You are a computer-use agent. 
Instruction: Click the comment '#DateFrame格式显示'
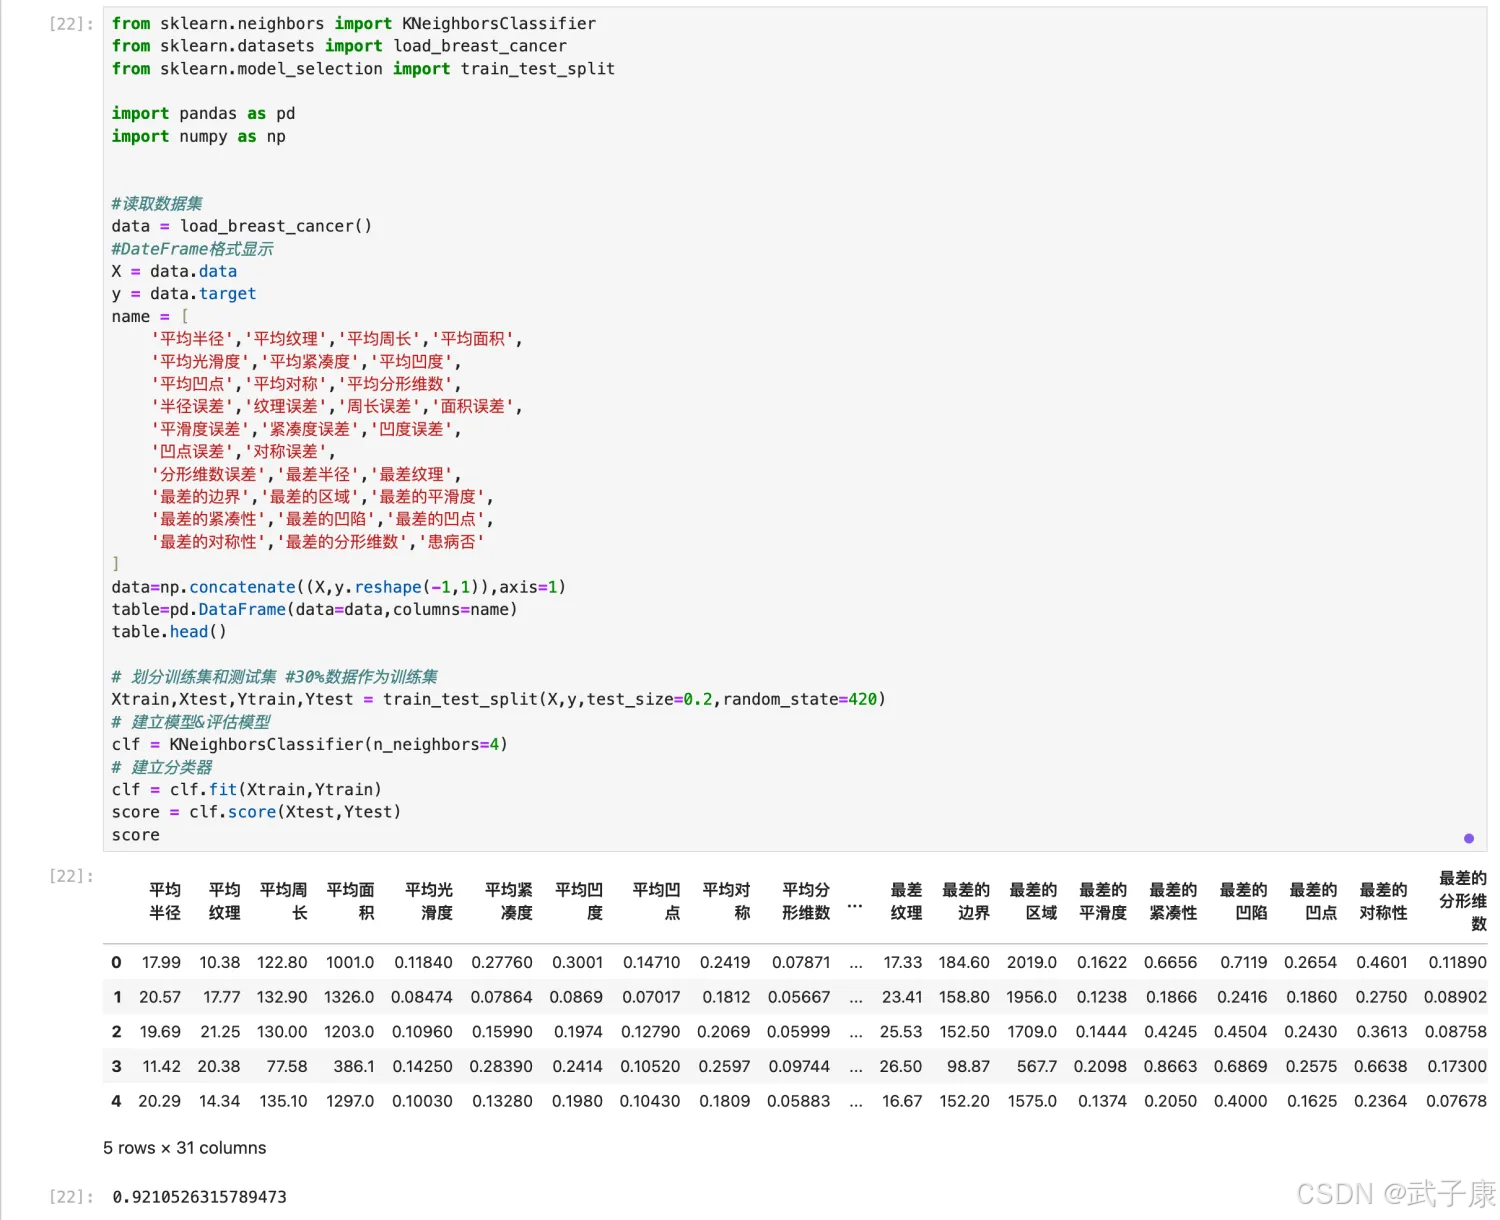click(192, 249)
